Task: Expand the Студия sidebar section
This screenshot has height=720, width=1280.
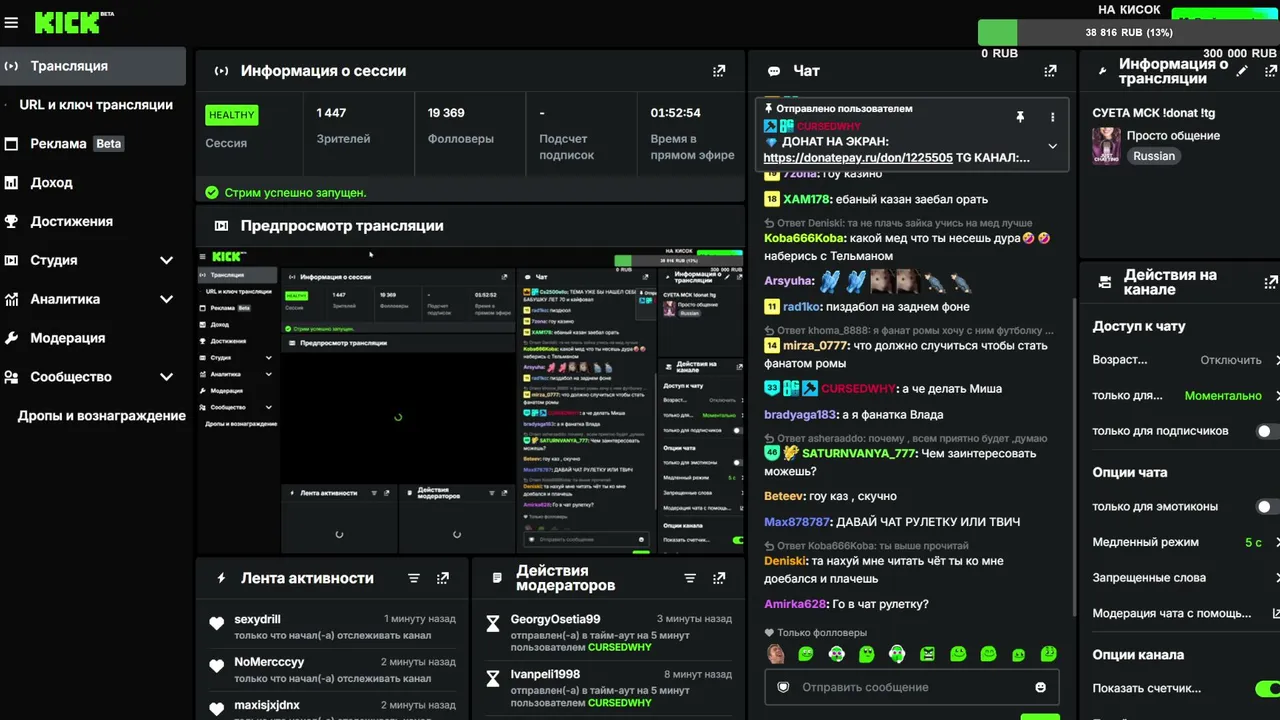Action: [x=166, y=260]
